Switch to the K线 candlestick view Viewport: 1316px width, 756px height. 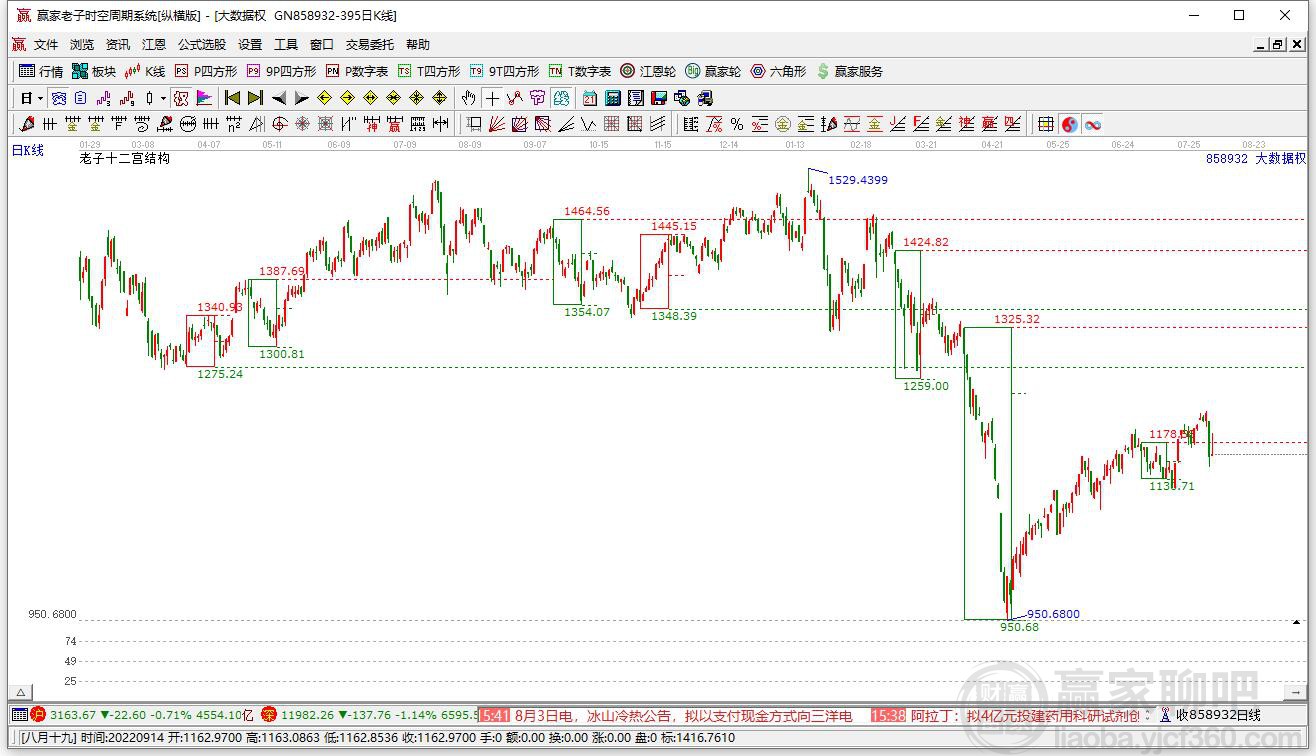coord(145,71)
